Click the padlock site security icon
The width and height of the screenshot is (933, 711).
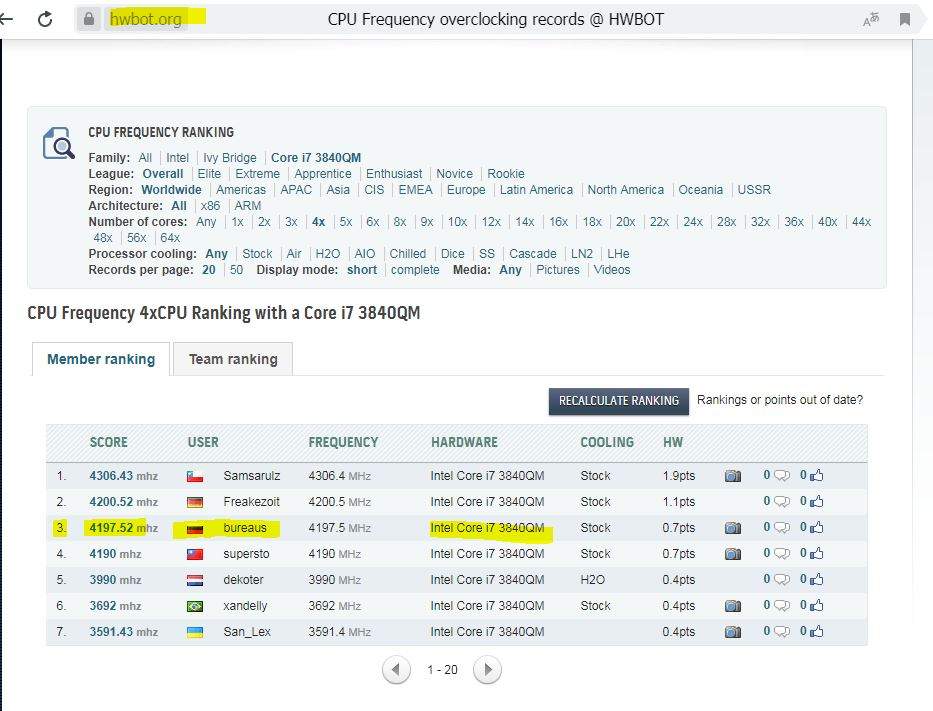pyautogui.click(x=89, y=19)
